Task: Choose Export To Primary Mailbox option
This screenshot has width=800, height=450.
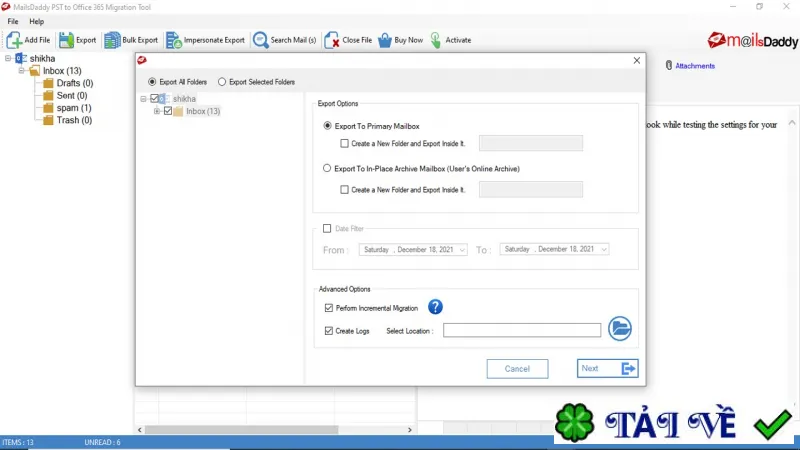Action: coord(328,126)
